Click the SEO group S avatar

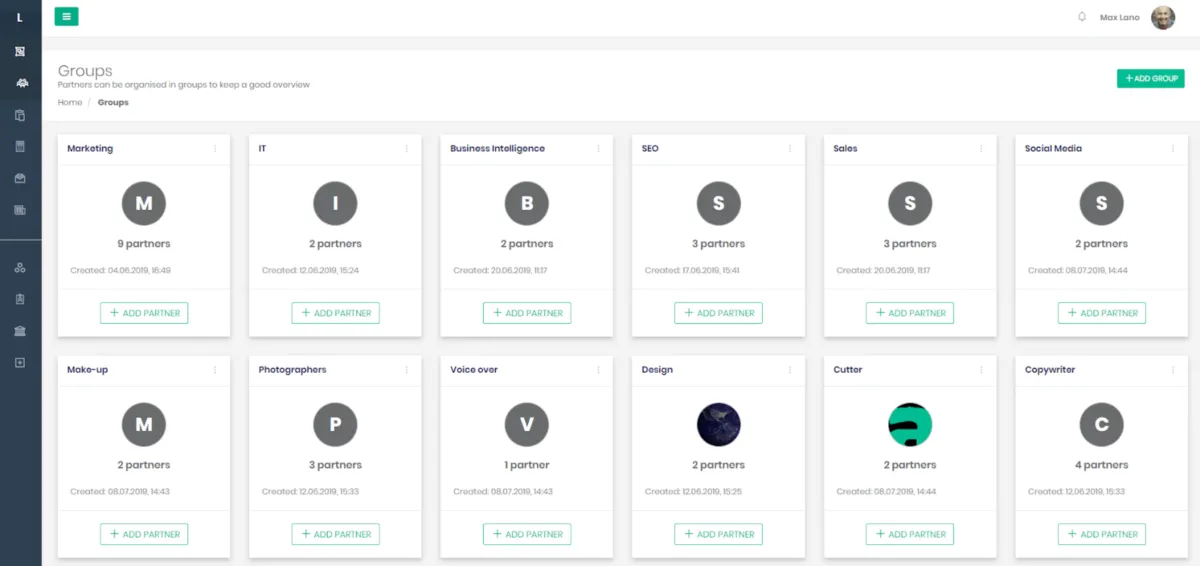coord(718,204)
